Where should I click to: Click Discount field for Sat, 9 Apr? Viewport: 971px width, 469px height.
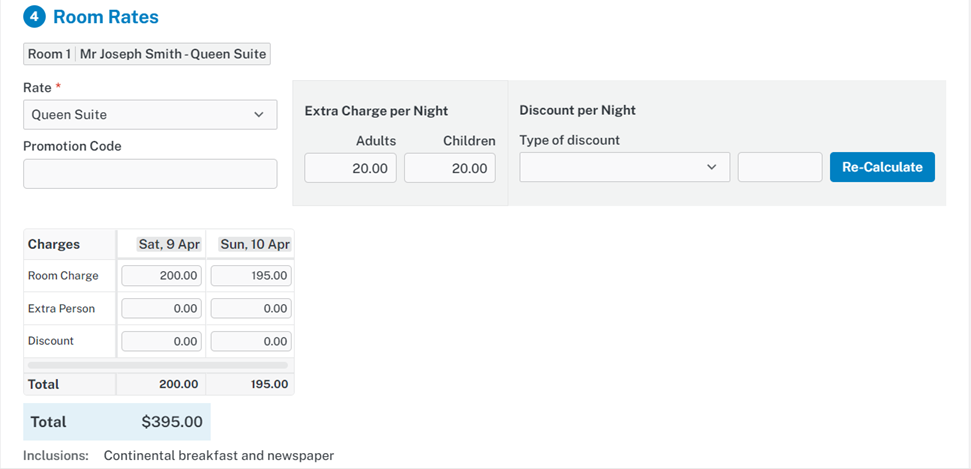coord(161,341)
